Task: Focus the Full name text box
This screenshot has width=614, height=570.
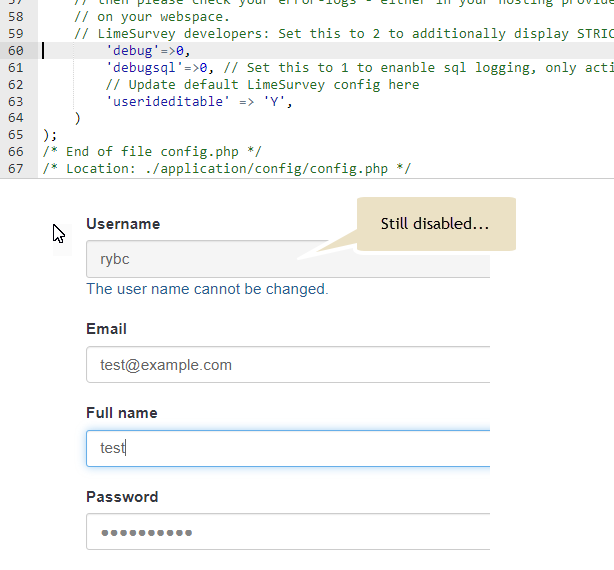Action: (288, 448)
